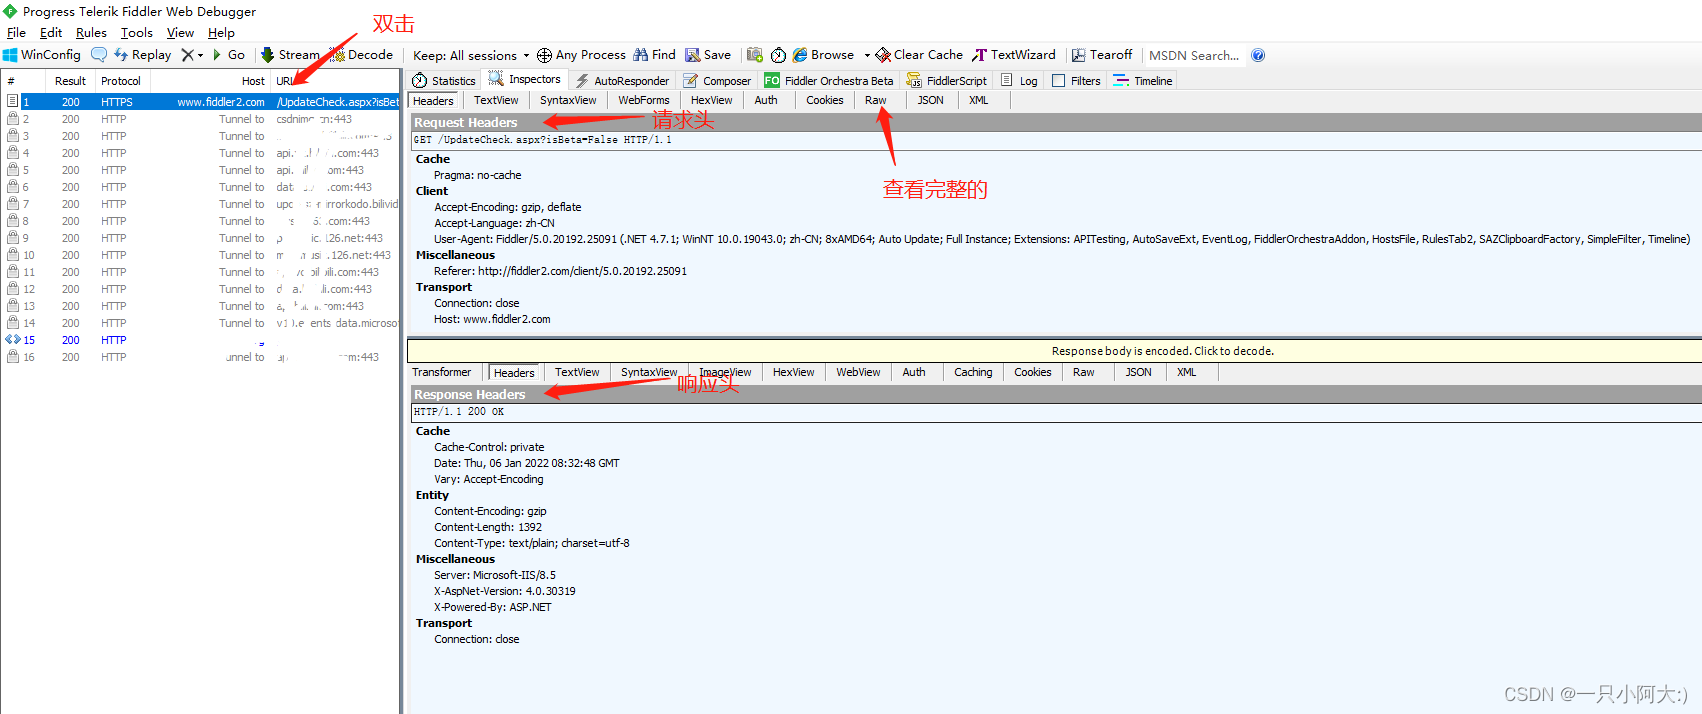Image resolution: width=1702 pixels, height=714 pixels.
Task: Open the response XML tab
Action: [1186, 372]
